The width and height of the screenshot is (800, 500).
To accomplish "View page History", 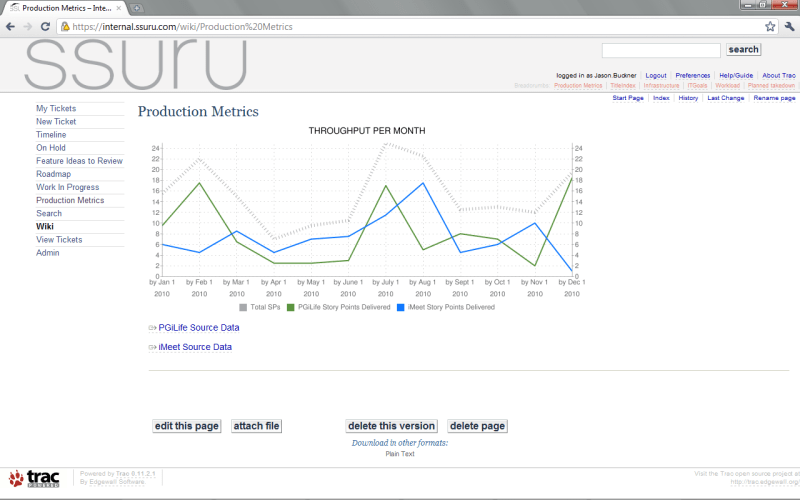I will tap(688, 98).
